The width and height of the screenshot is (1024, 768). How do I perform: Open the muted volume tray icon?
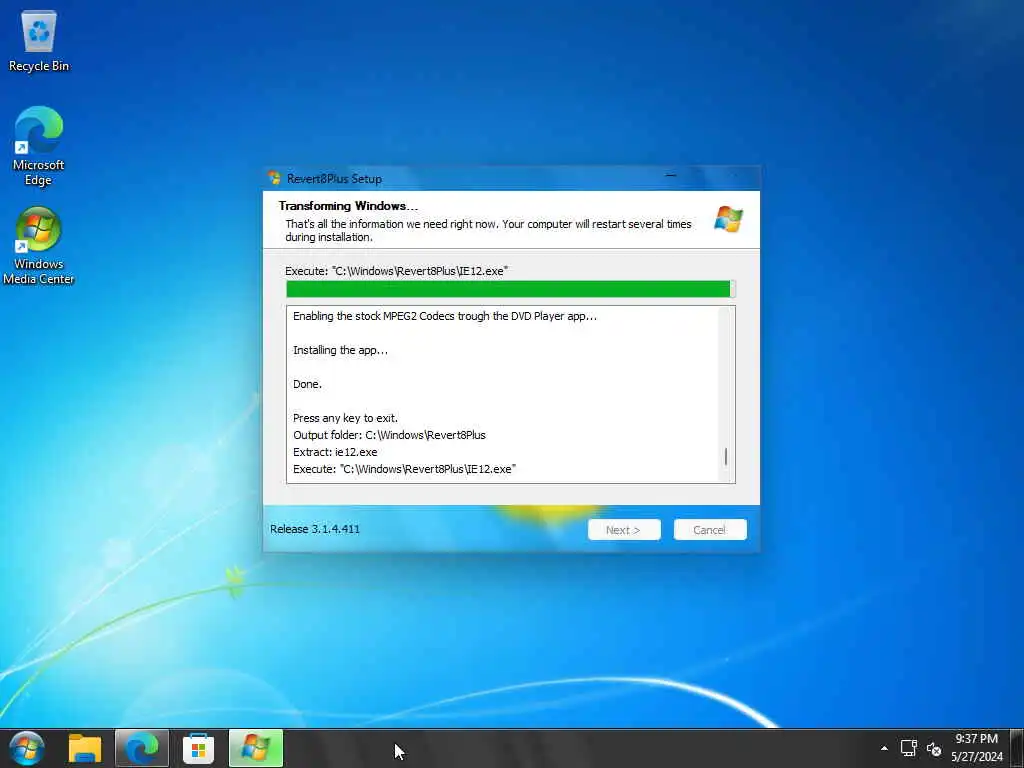(934, 748)
